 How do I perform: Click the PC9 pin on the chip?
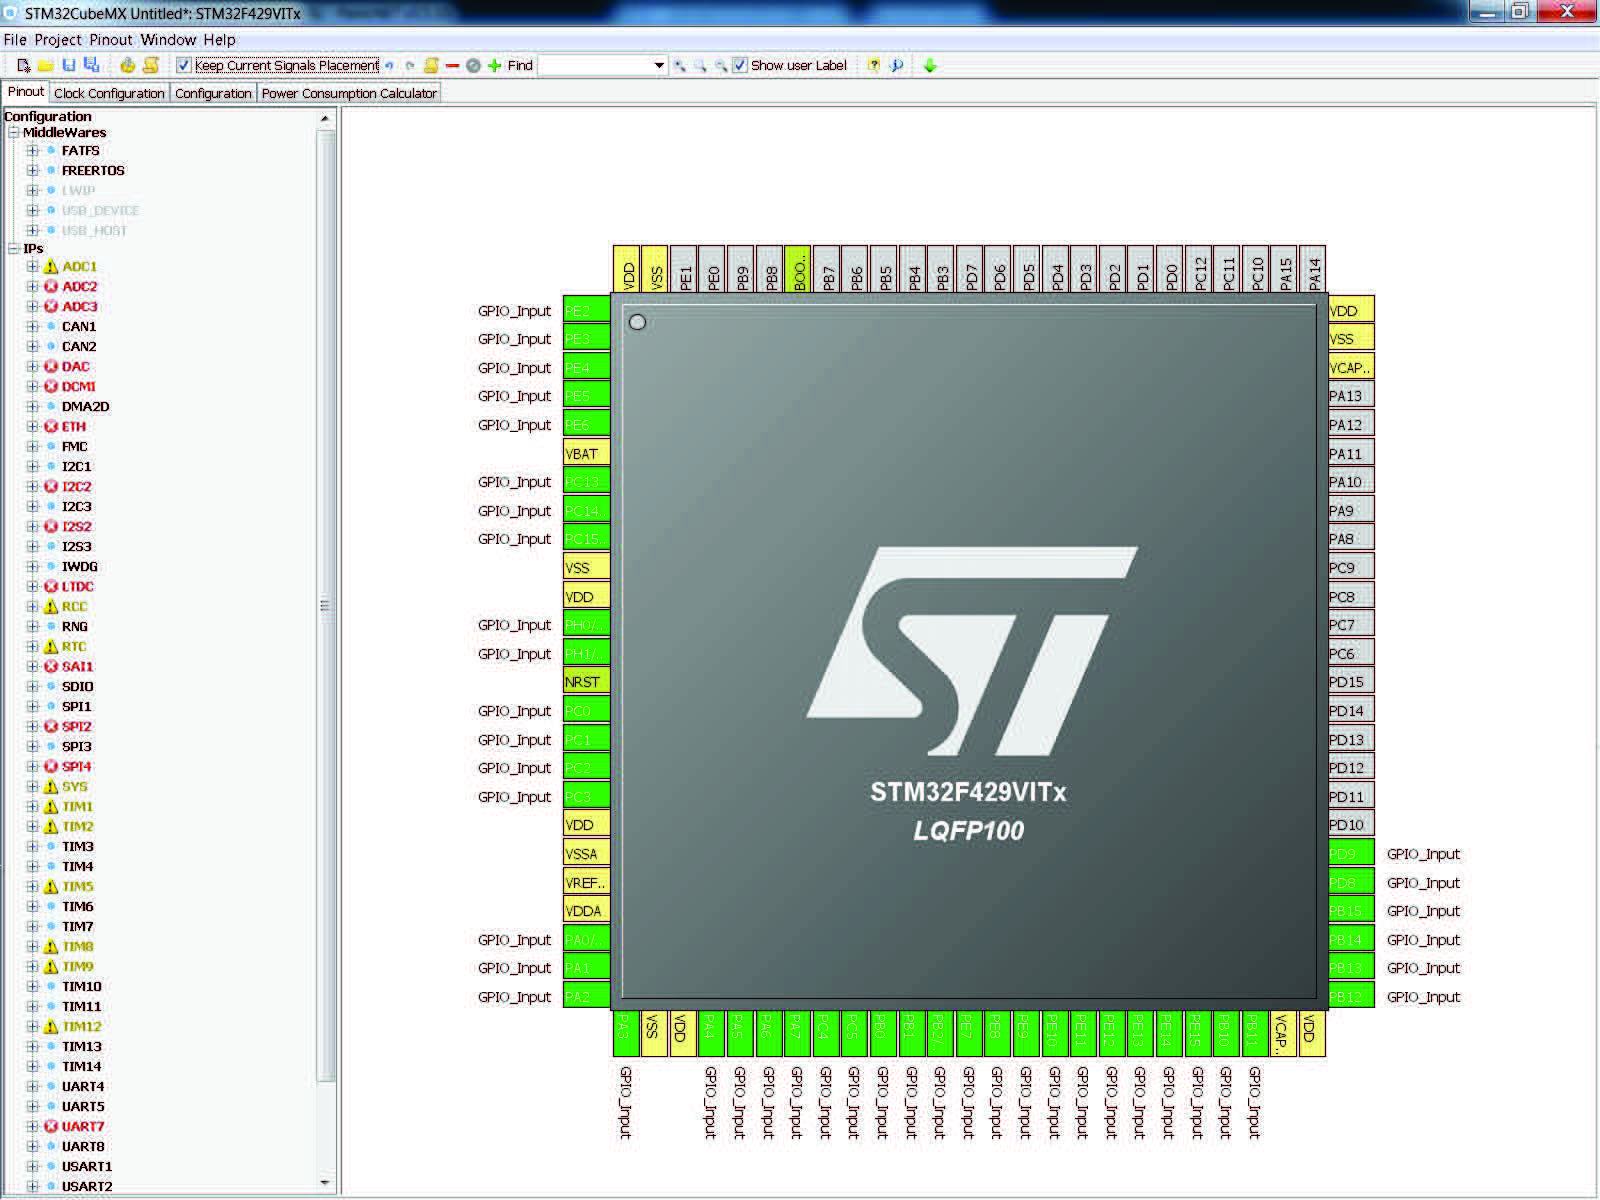[x=1351, y=568]
